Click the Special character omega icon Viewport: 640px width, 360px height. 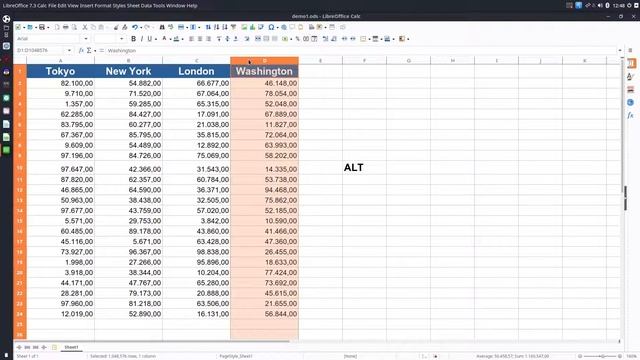click(x=271, y=27)
